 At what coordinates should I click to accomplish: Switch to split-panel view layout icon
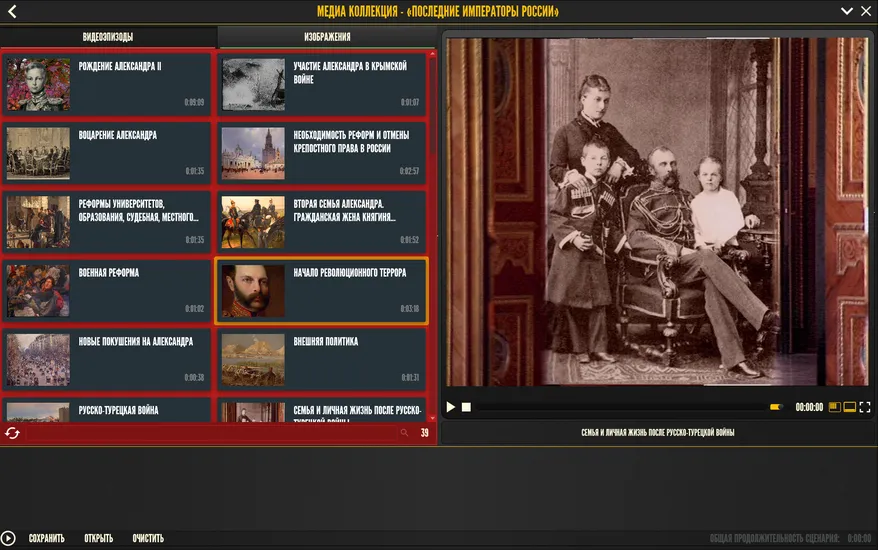click(835, 407)
